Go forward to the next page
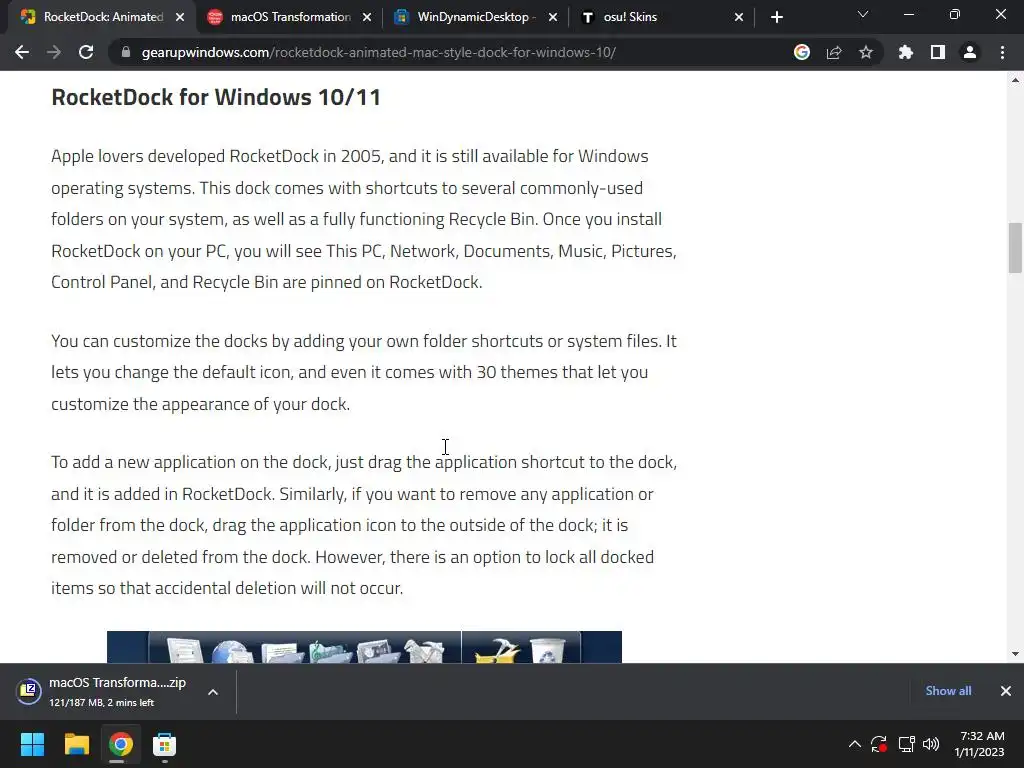Screen dimensions: 1024x768 (54, 52)
